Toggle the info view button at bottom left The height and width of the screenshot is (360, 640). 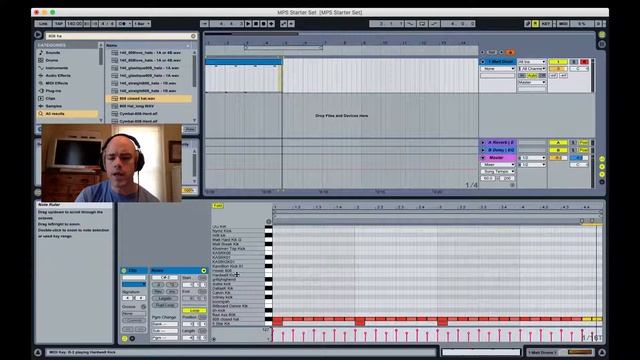[38, 352]
